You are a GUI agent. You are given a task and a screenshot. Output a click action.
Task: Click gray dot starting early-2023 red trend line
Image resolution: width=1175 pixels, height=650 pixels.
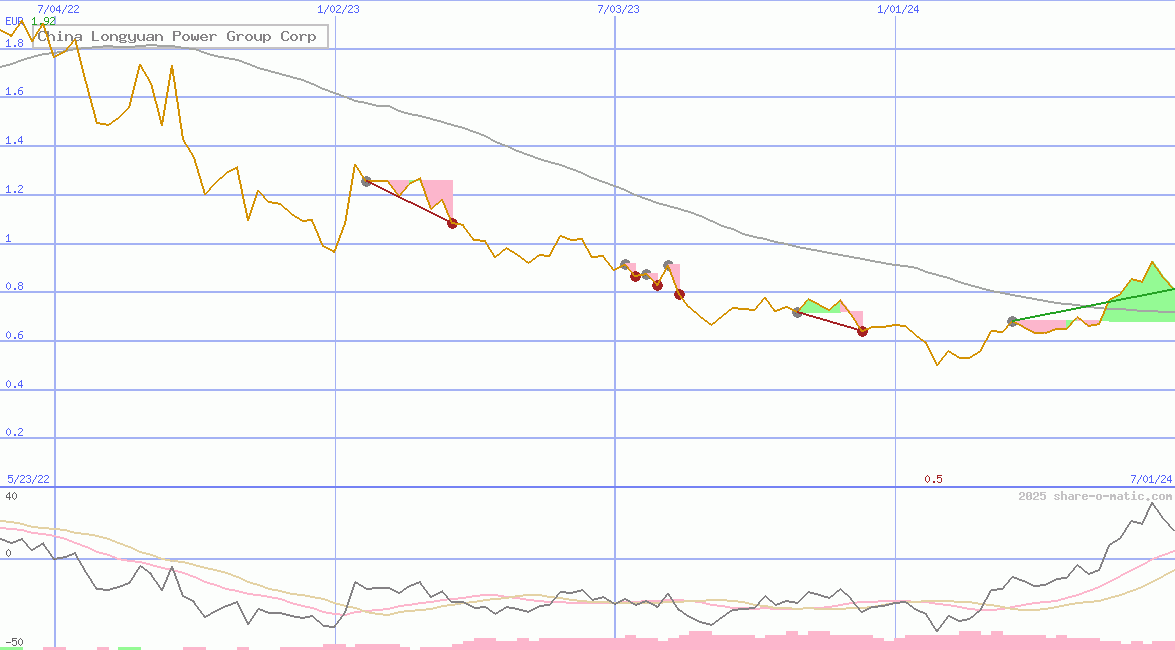click(366, 181)
